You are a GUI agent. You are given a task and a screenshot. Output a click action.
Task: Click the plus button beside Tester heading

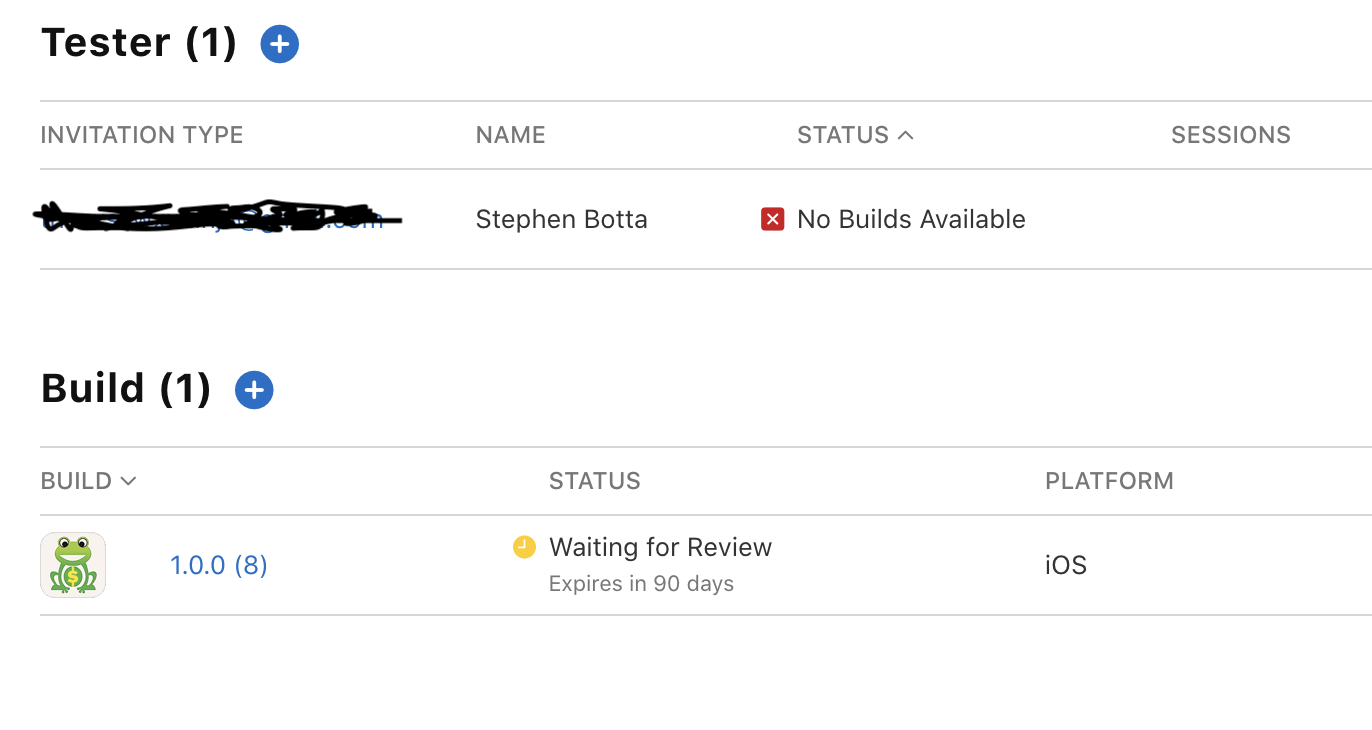tap(280, 44)
